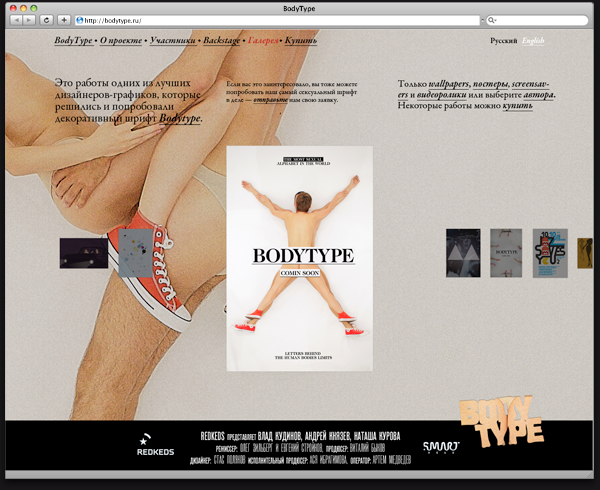
Task: Click the bodytype.ru address field
Action: [277, 21]
